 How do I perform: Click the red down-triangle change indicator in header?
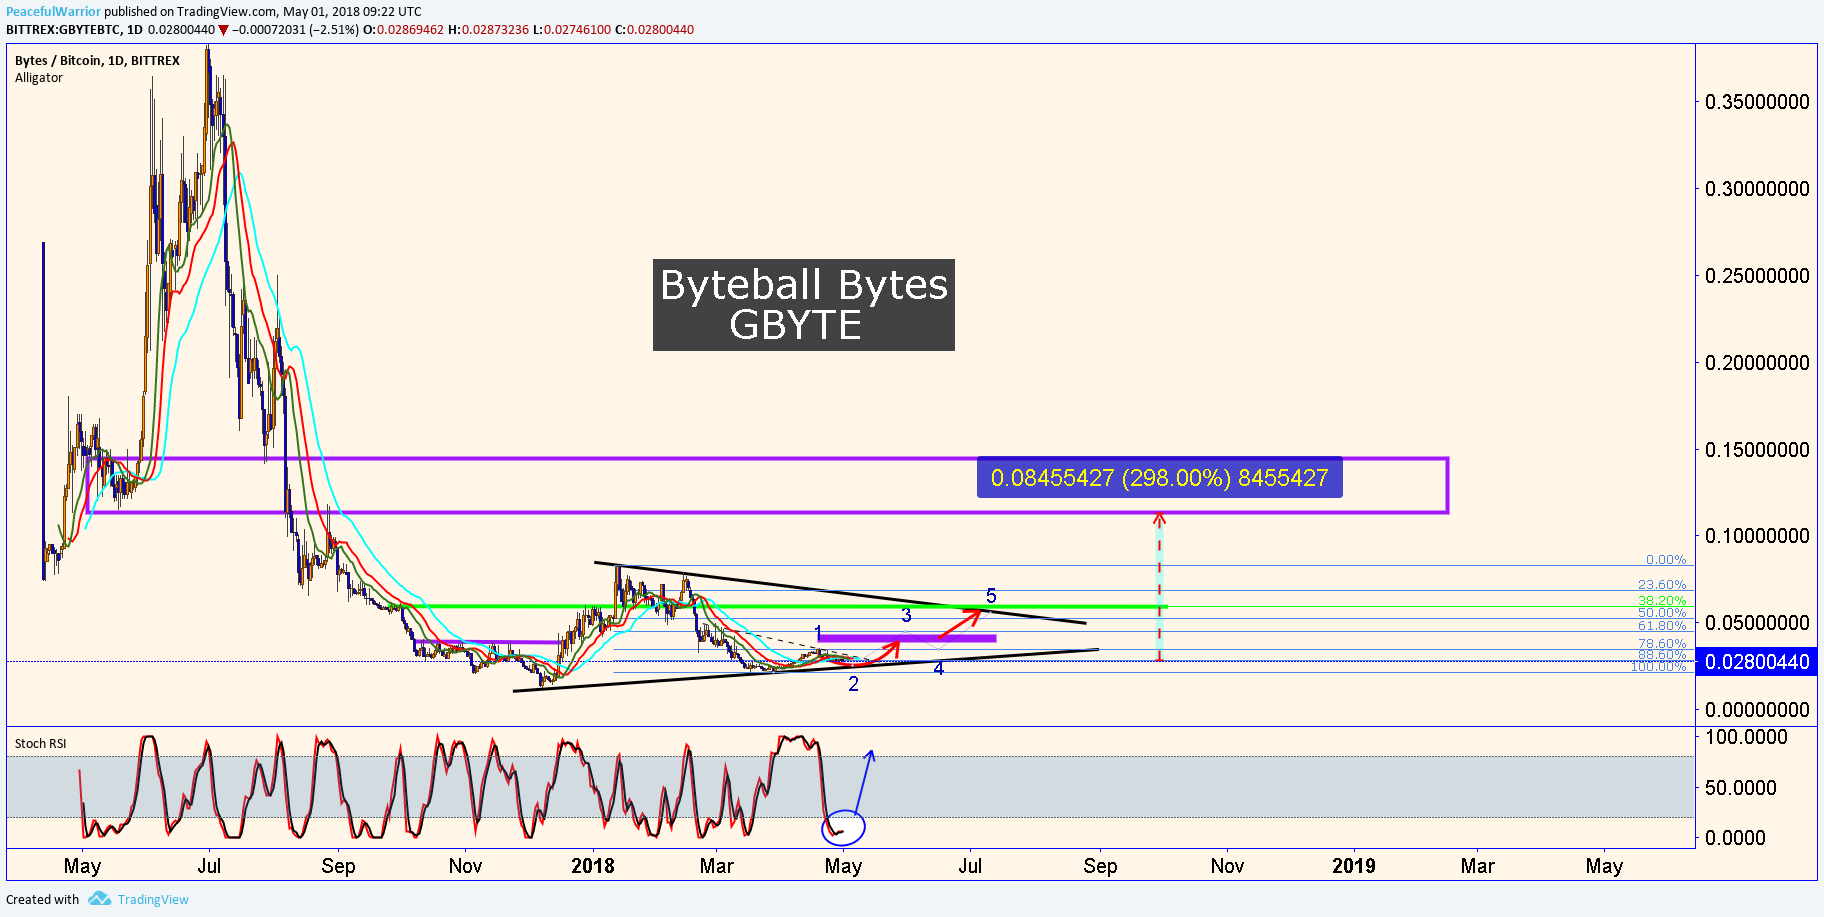[224, 30]
